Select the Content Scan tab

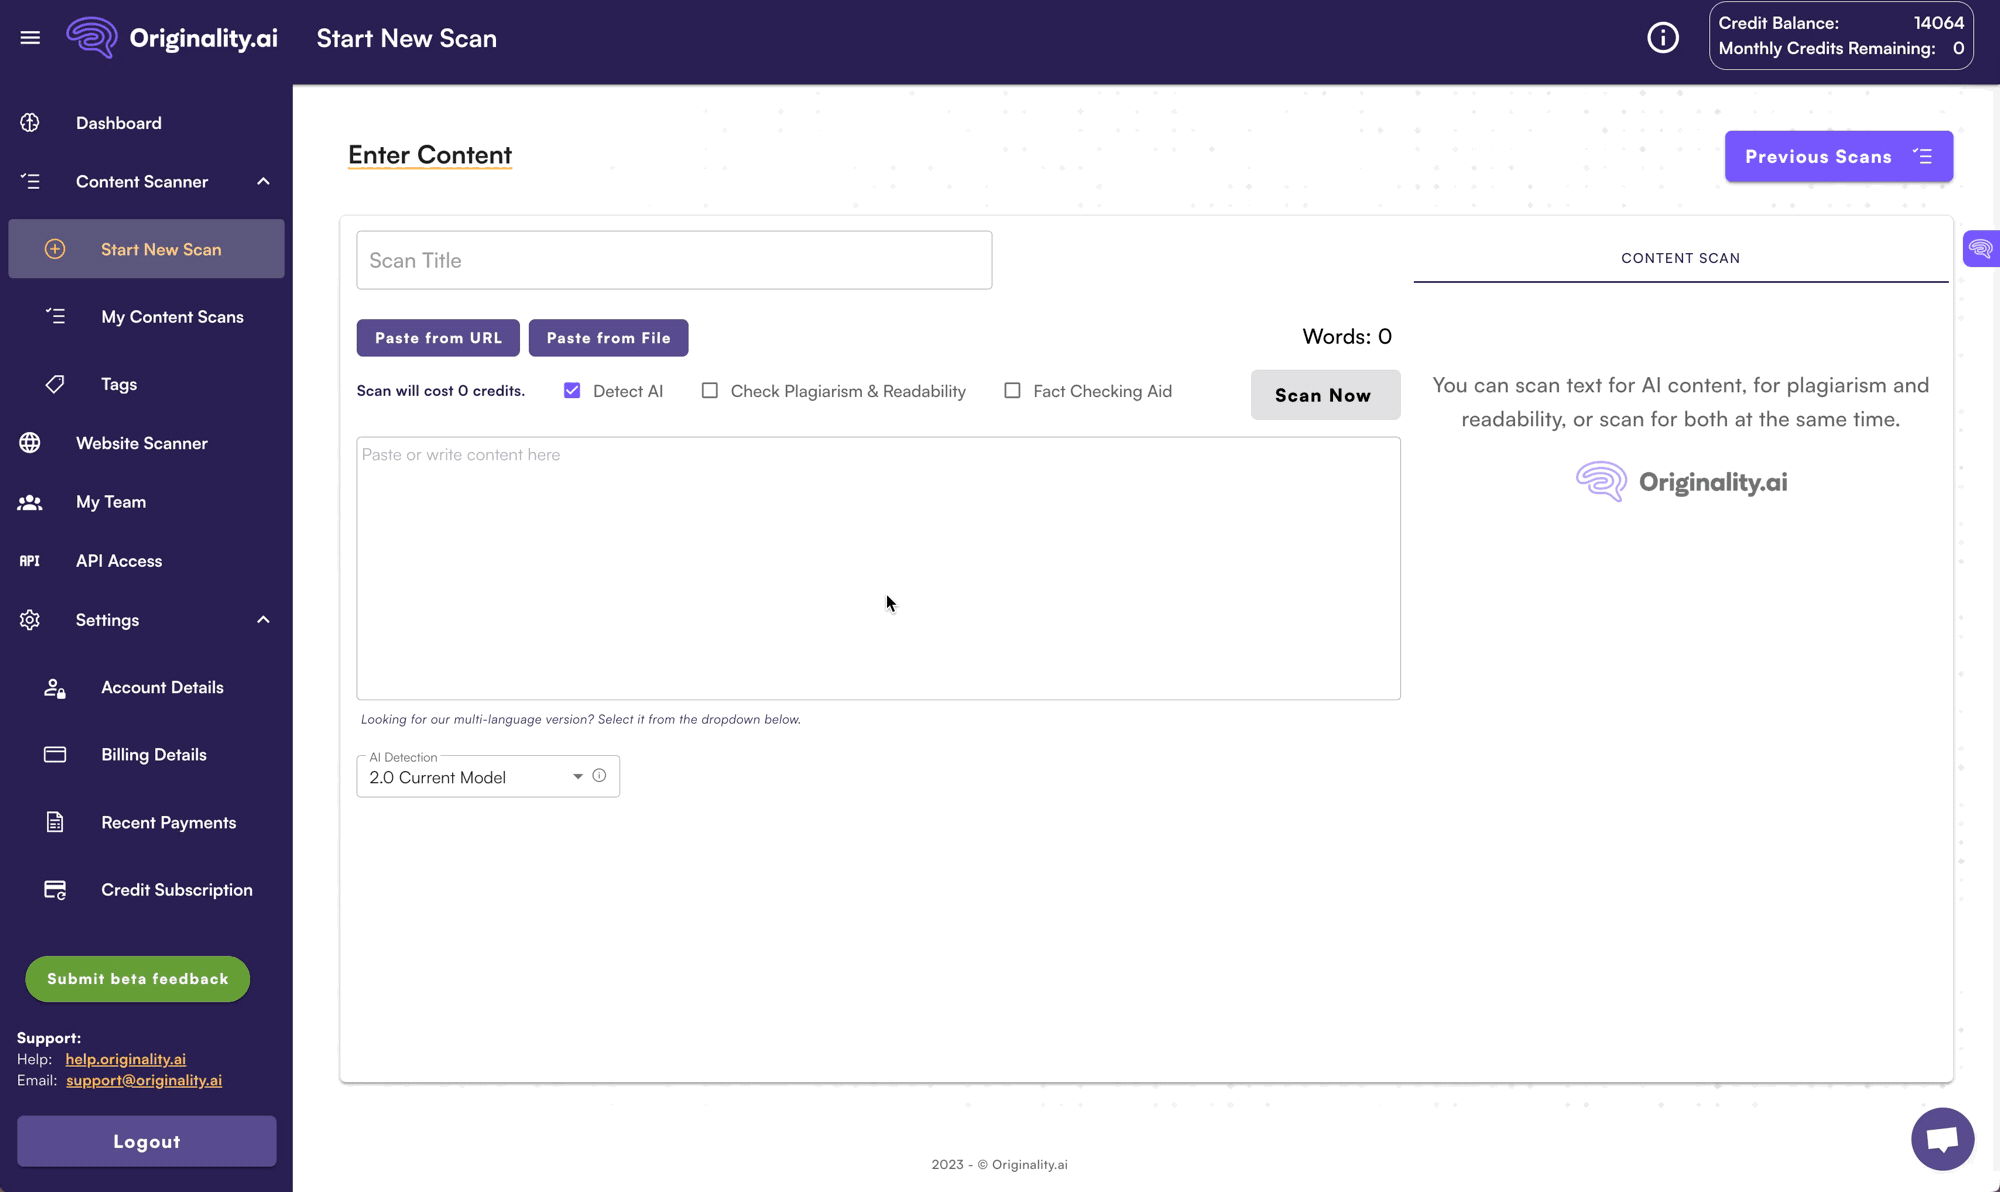click(x=1681, y=258)
